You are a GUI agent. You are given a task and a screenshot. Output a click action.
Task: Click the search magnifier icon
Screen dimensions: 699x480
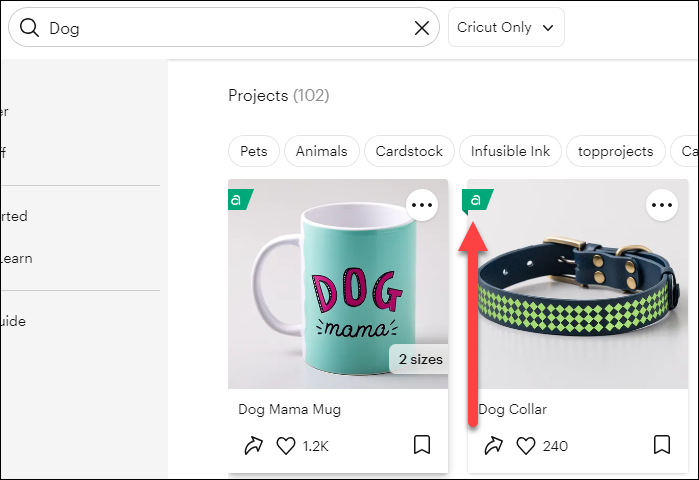click(x=29, y=28)
